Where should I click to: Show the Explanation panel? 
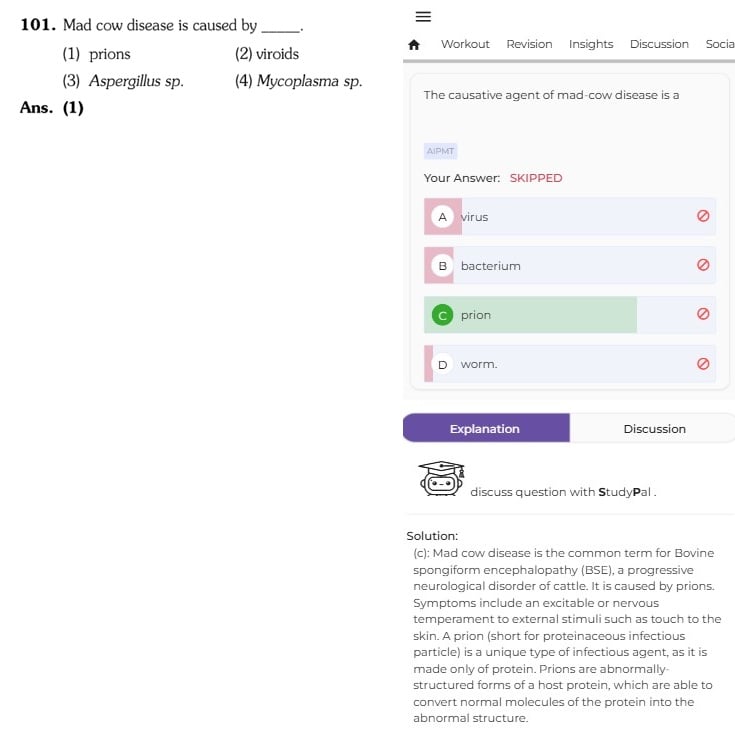[x=486, y=428]
